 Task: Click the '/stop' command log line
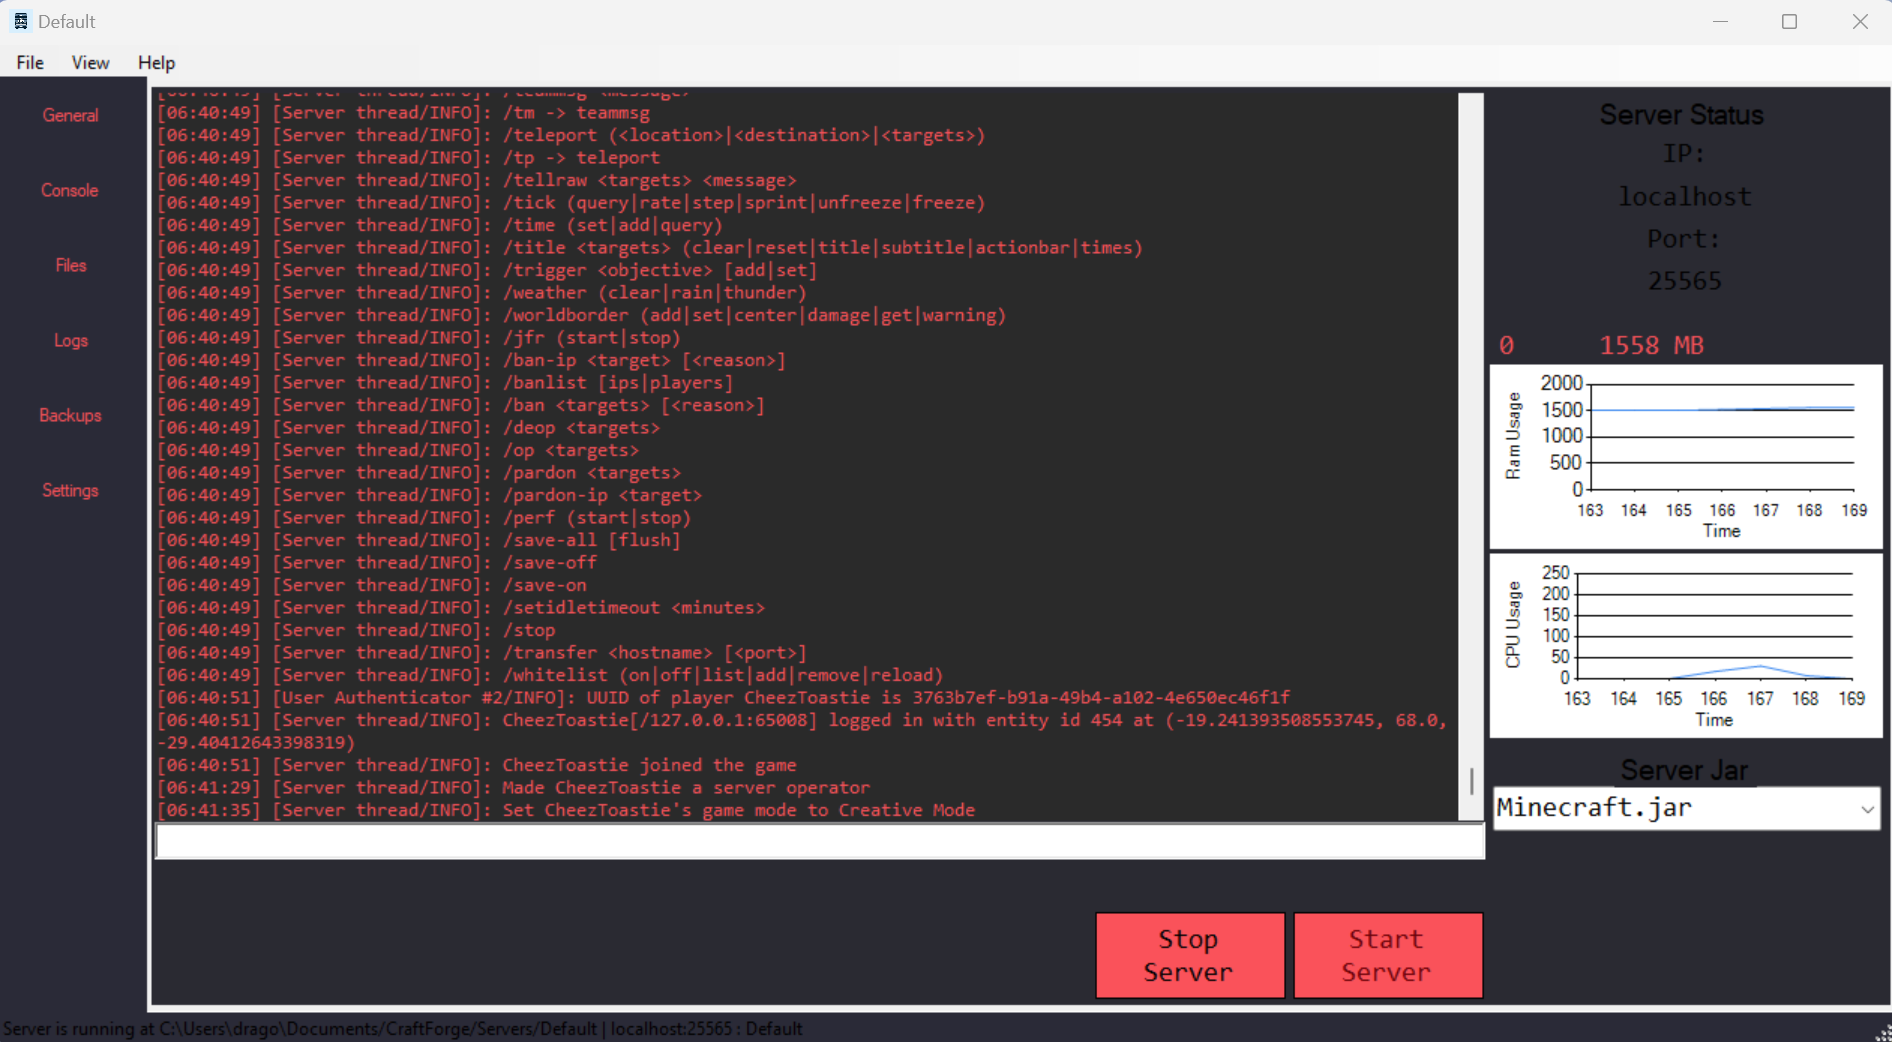pyautogui.click(x=356, y=630)
